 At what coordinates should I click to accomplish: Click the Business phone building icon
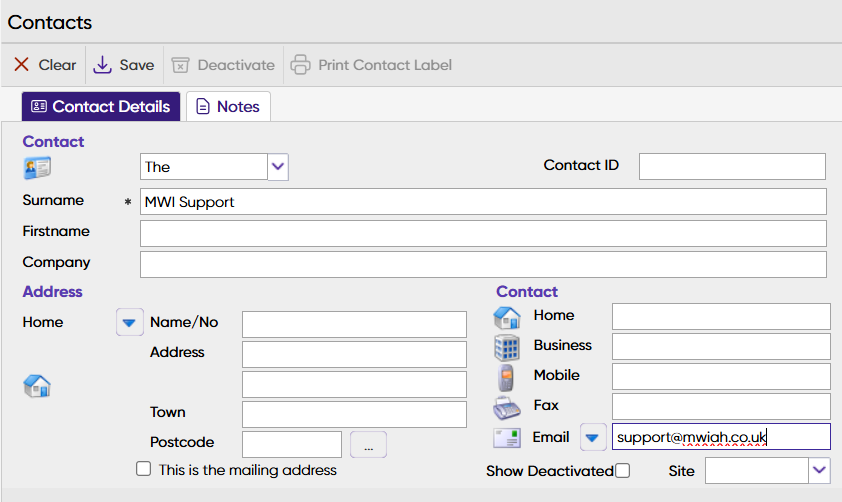[507, 347]
